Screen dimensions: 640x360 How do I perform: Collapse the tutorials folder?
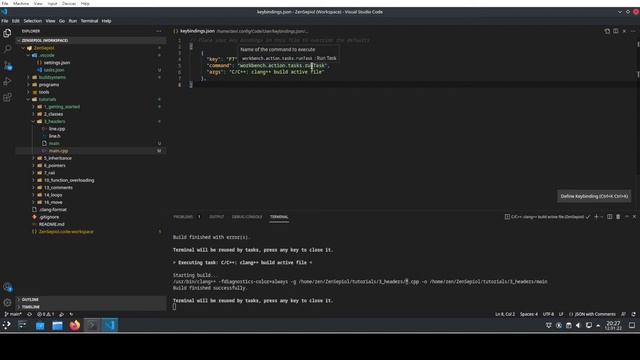91,99
